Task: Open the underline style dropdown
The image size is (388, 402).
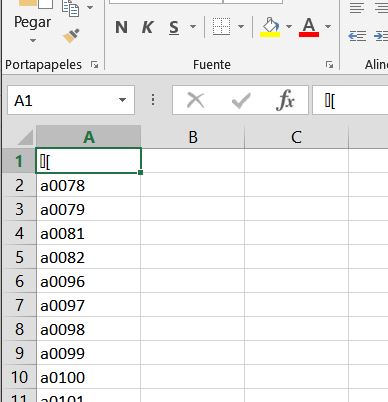Action: tap(193, 26)
